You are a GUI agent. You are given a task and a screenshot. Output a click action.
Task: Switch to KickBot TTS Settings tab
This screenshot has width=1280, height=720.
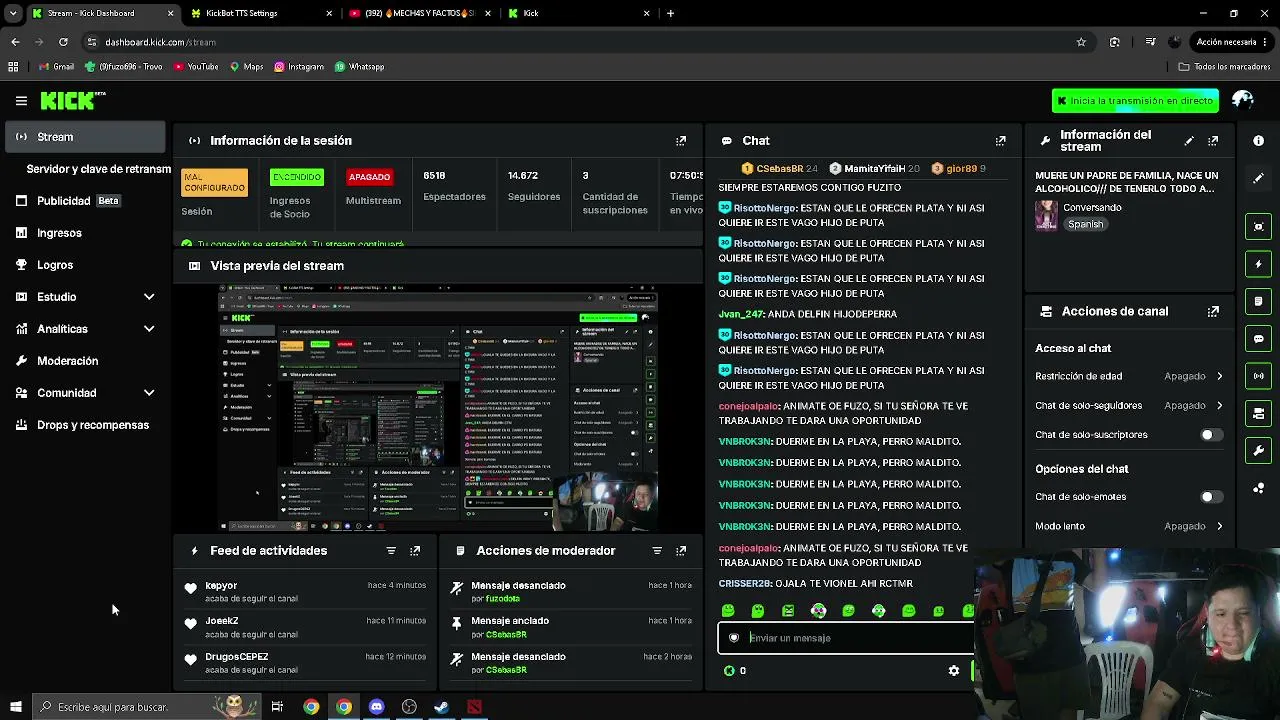point(261,13)
